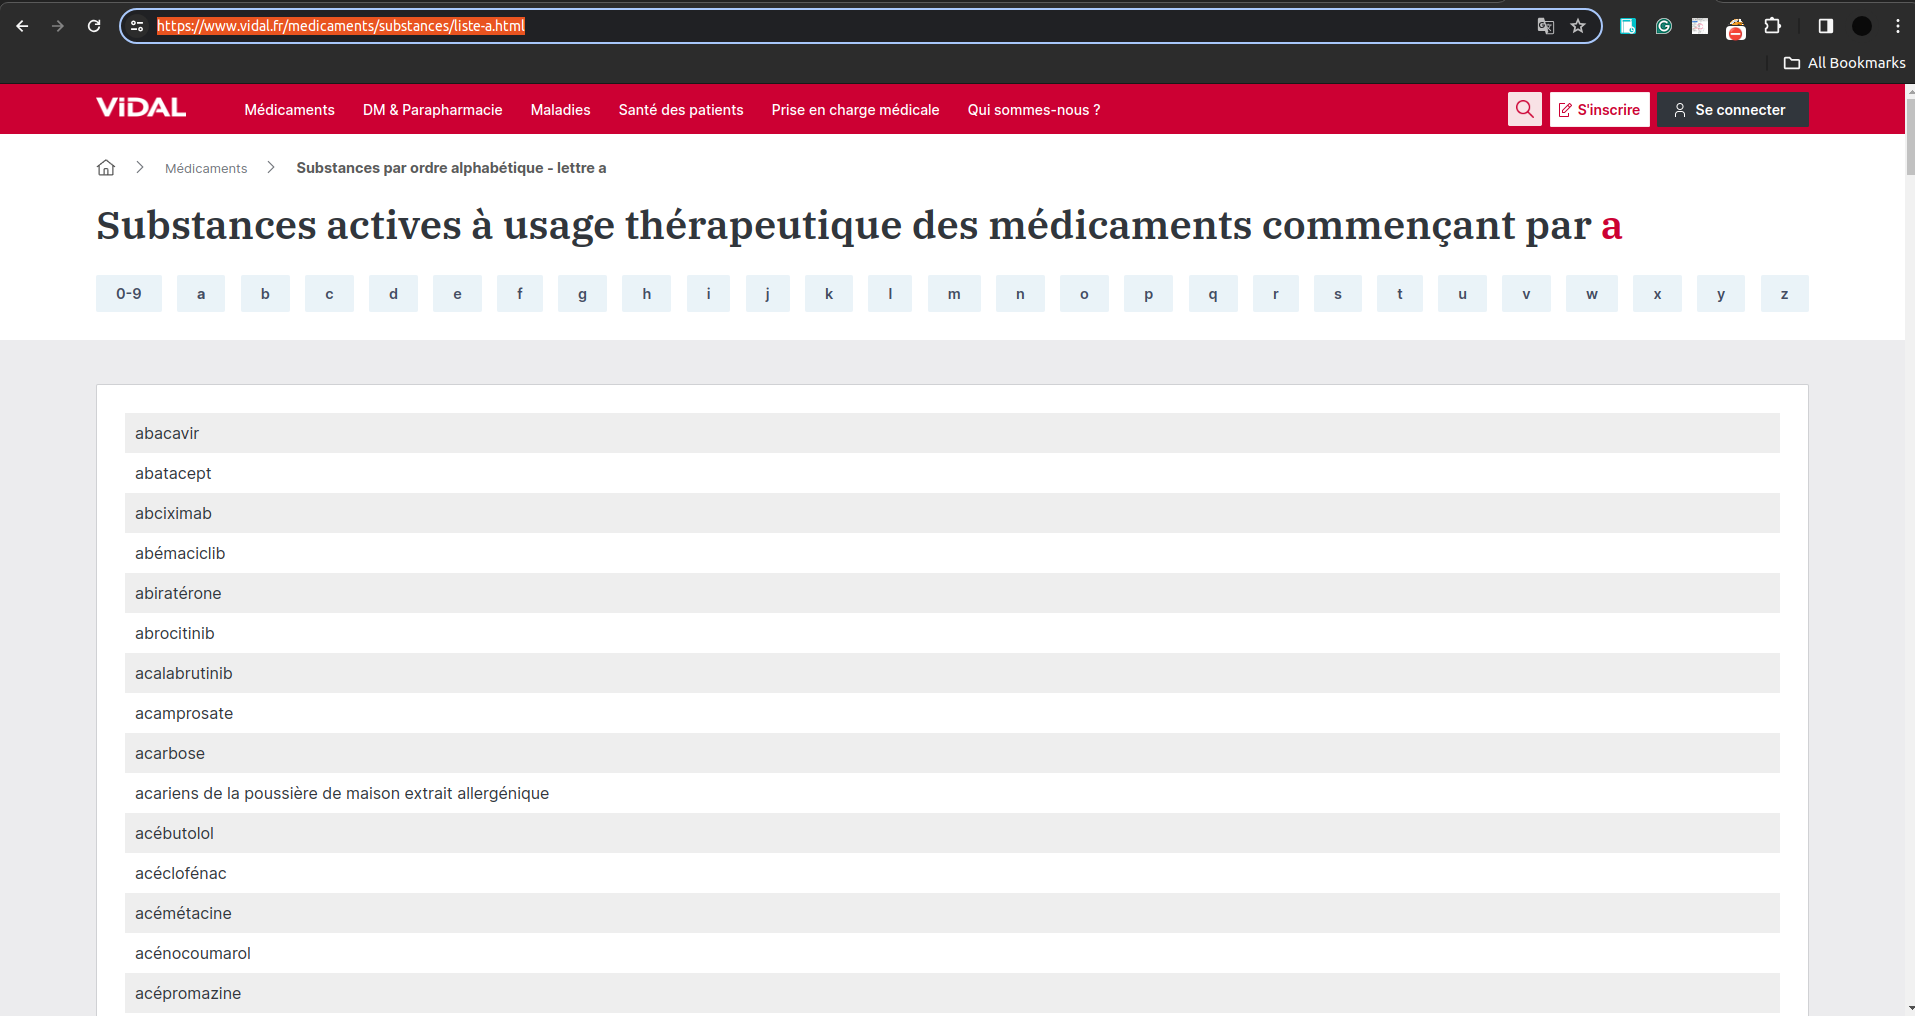Open Chrome three-dot menu

pos(1897,26)
